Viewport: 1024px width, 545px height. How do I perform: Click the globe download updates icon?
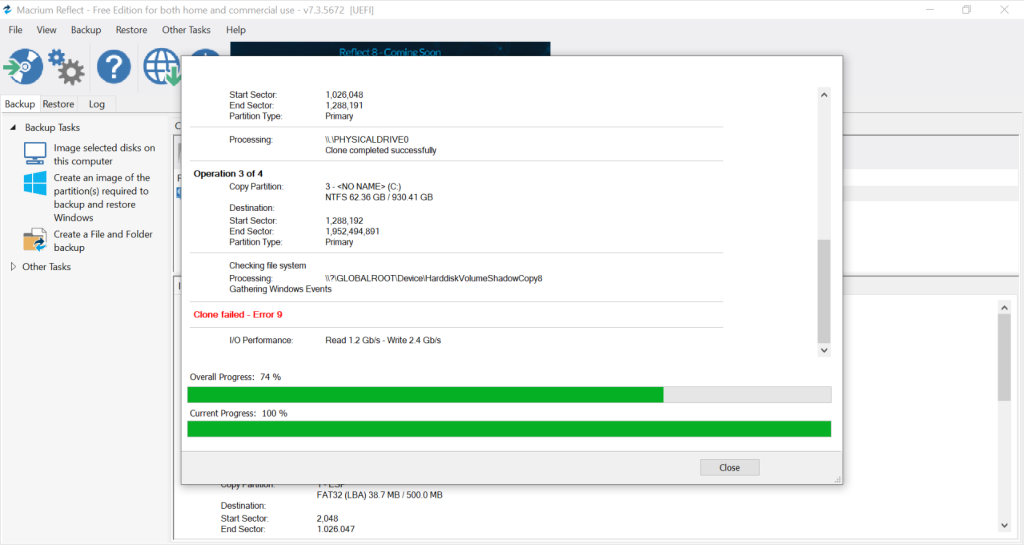160,67
